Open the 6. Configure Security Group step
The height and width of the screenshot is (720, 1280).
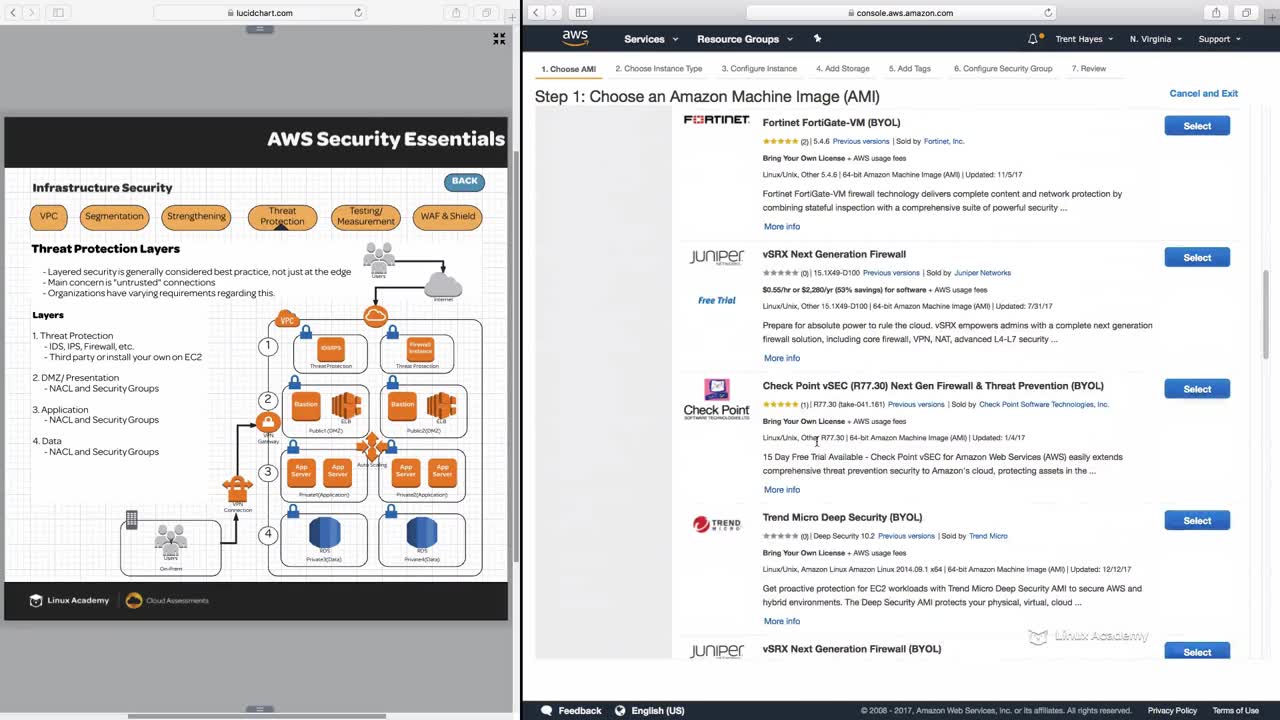1003,69
